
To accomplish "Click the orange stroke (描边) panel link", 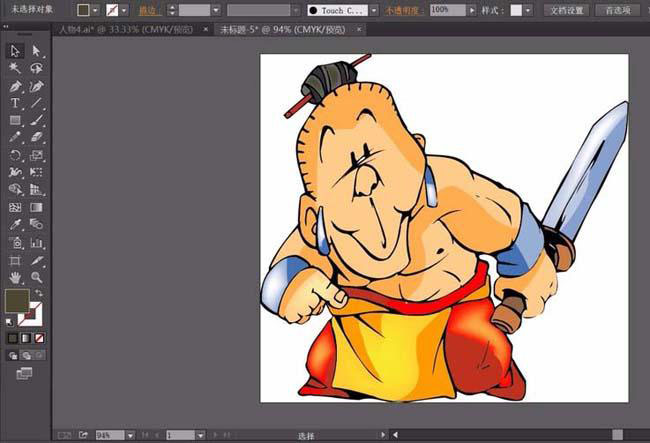I will click(150, 10).
